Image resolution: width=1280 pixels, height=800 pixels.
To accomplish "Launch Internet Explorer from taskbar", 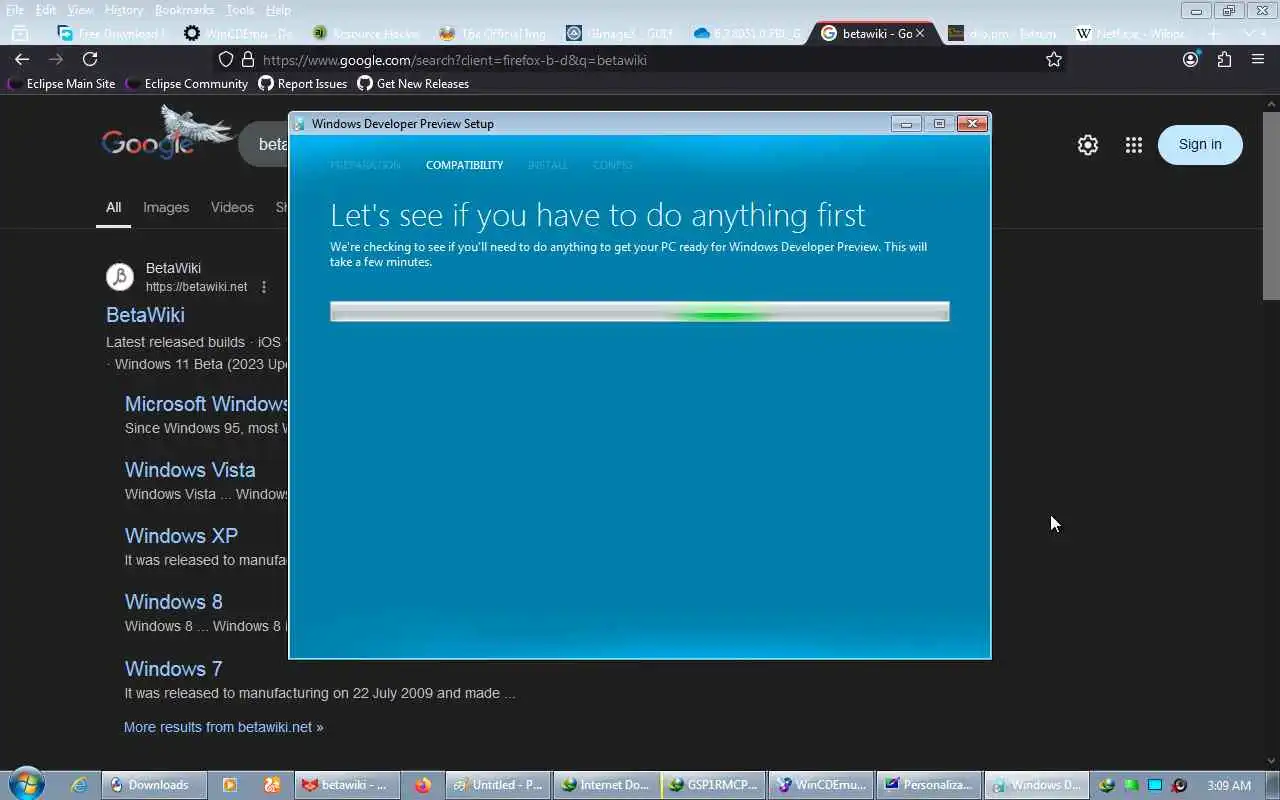I will click(79, 785).
